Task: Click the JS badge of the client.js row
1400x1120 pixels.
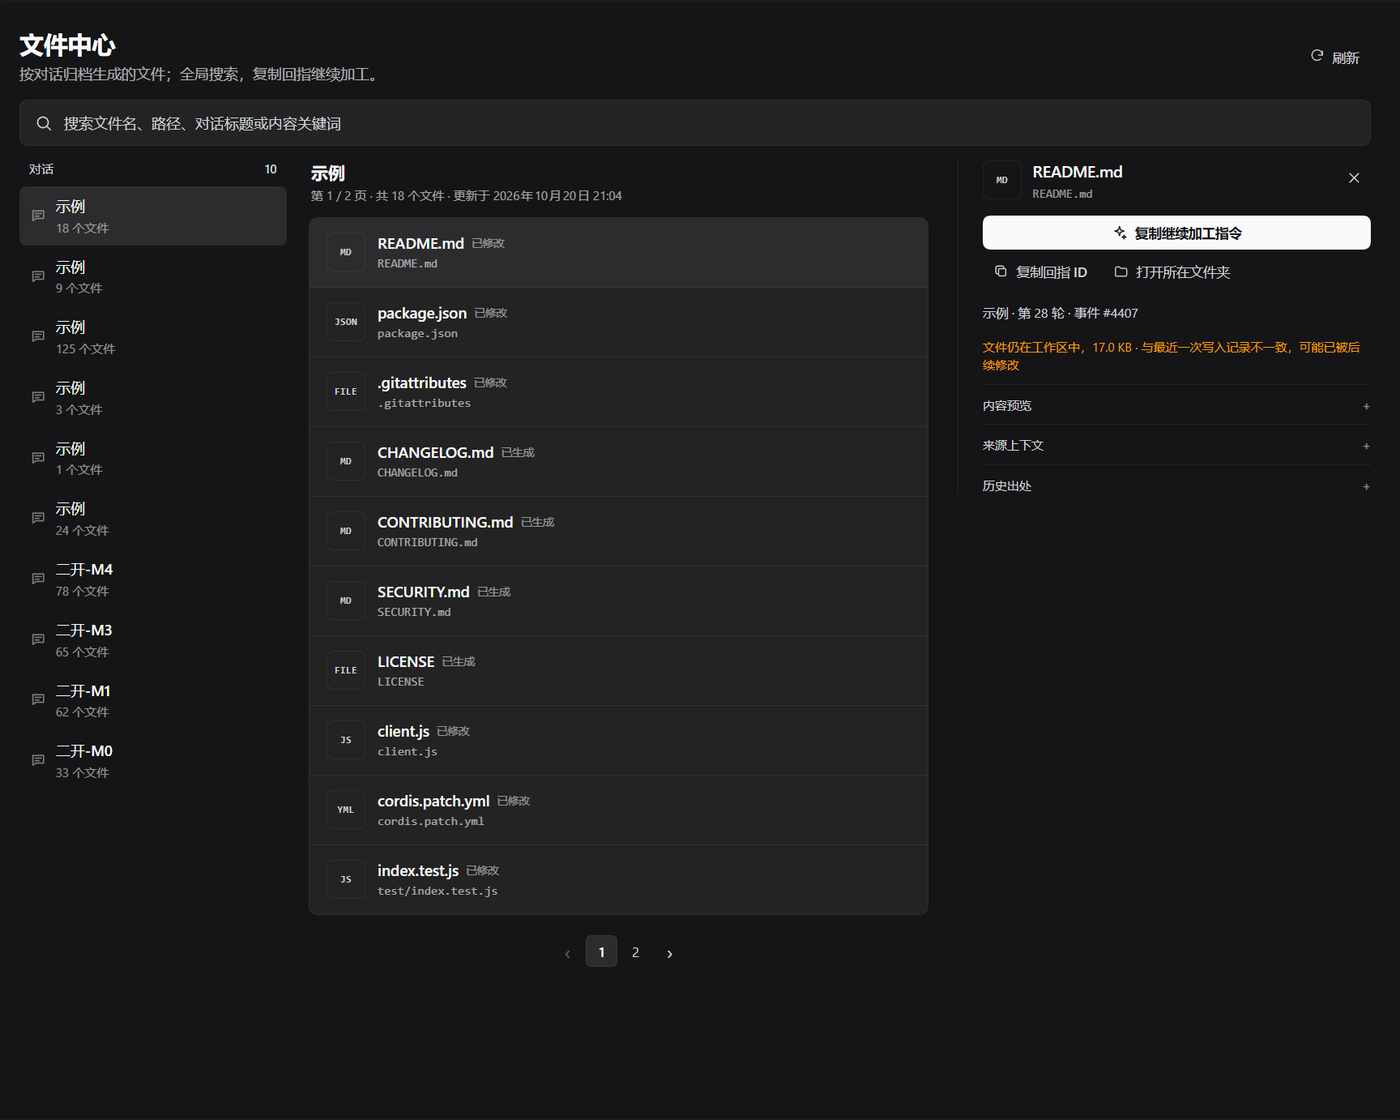Action: [346, 740]
